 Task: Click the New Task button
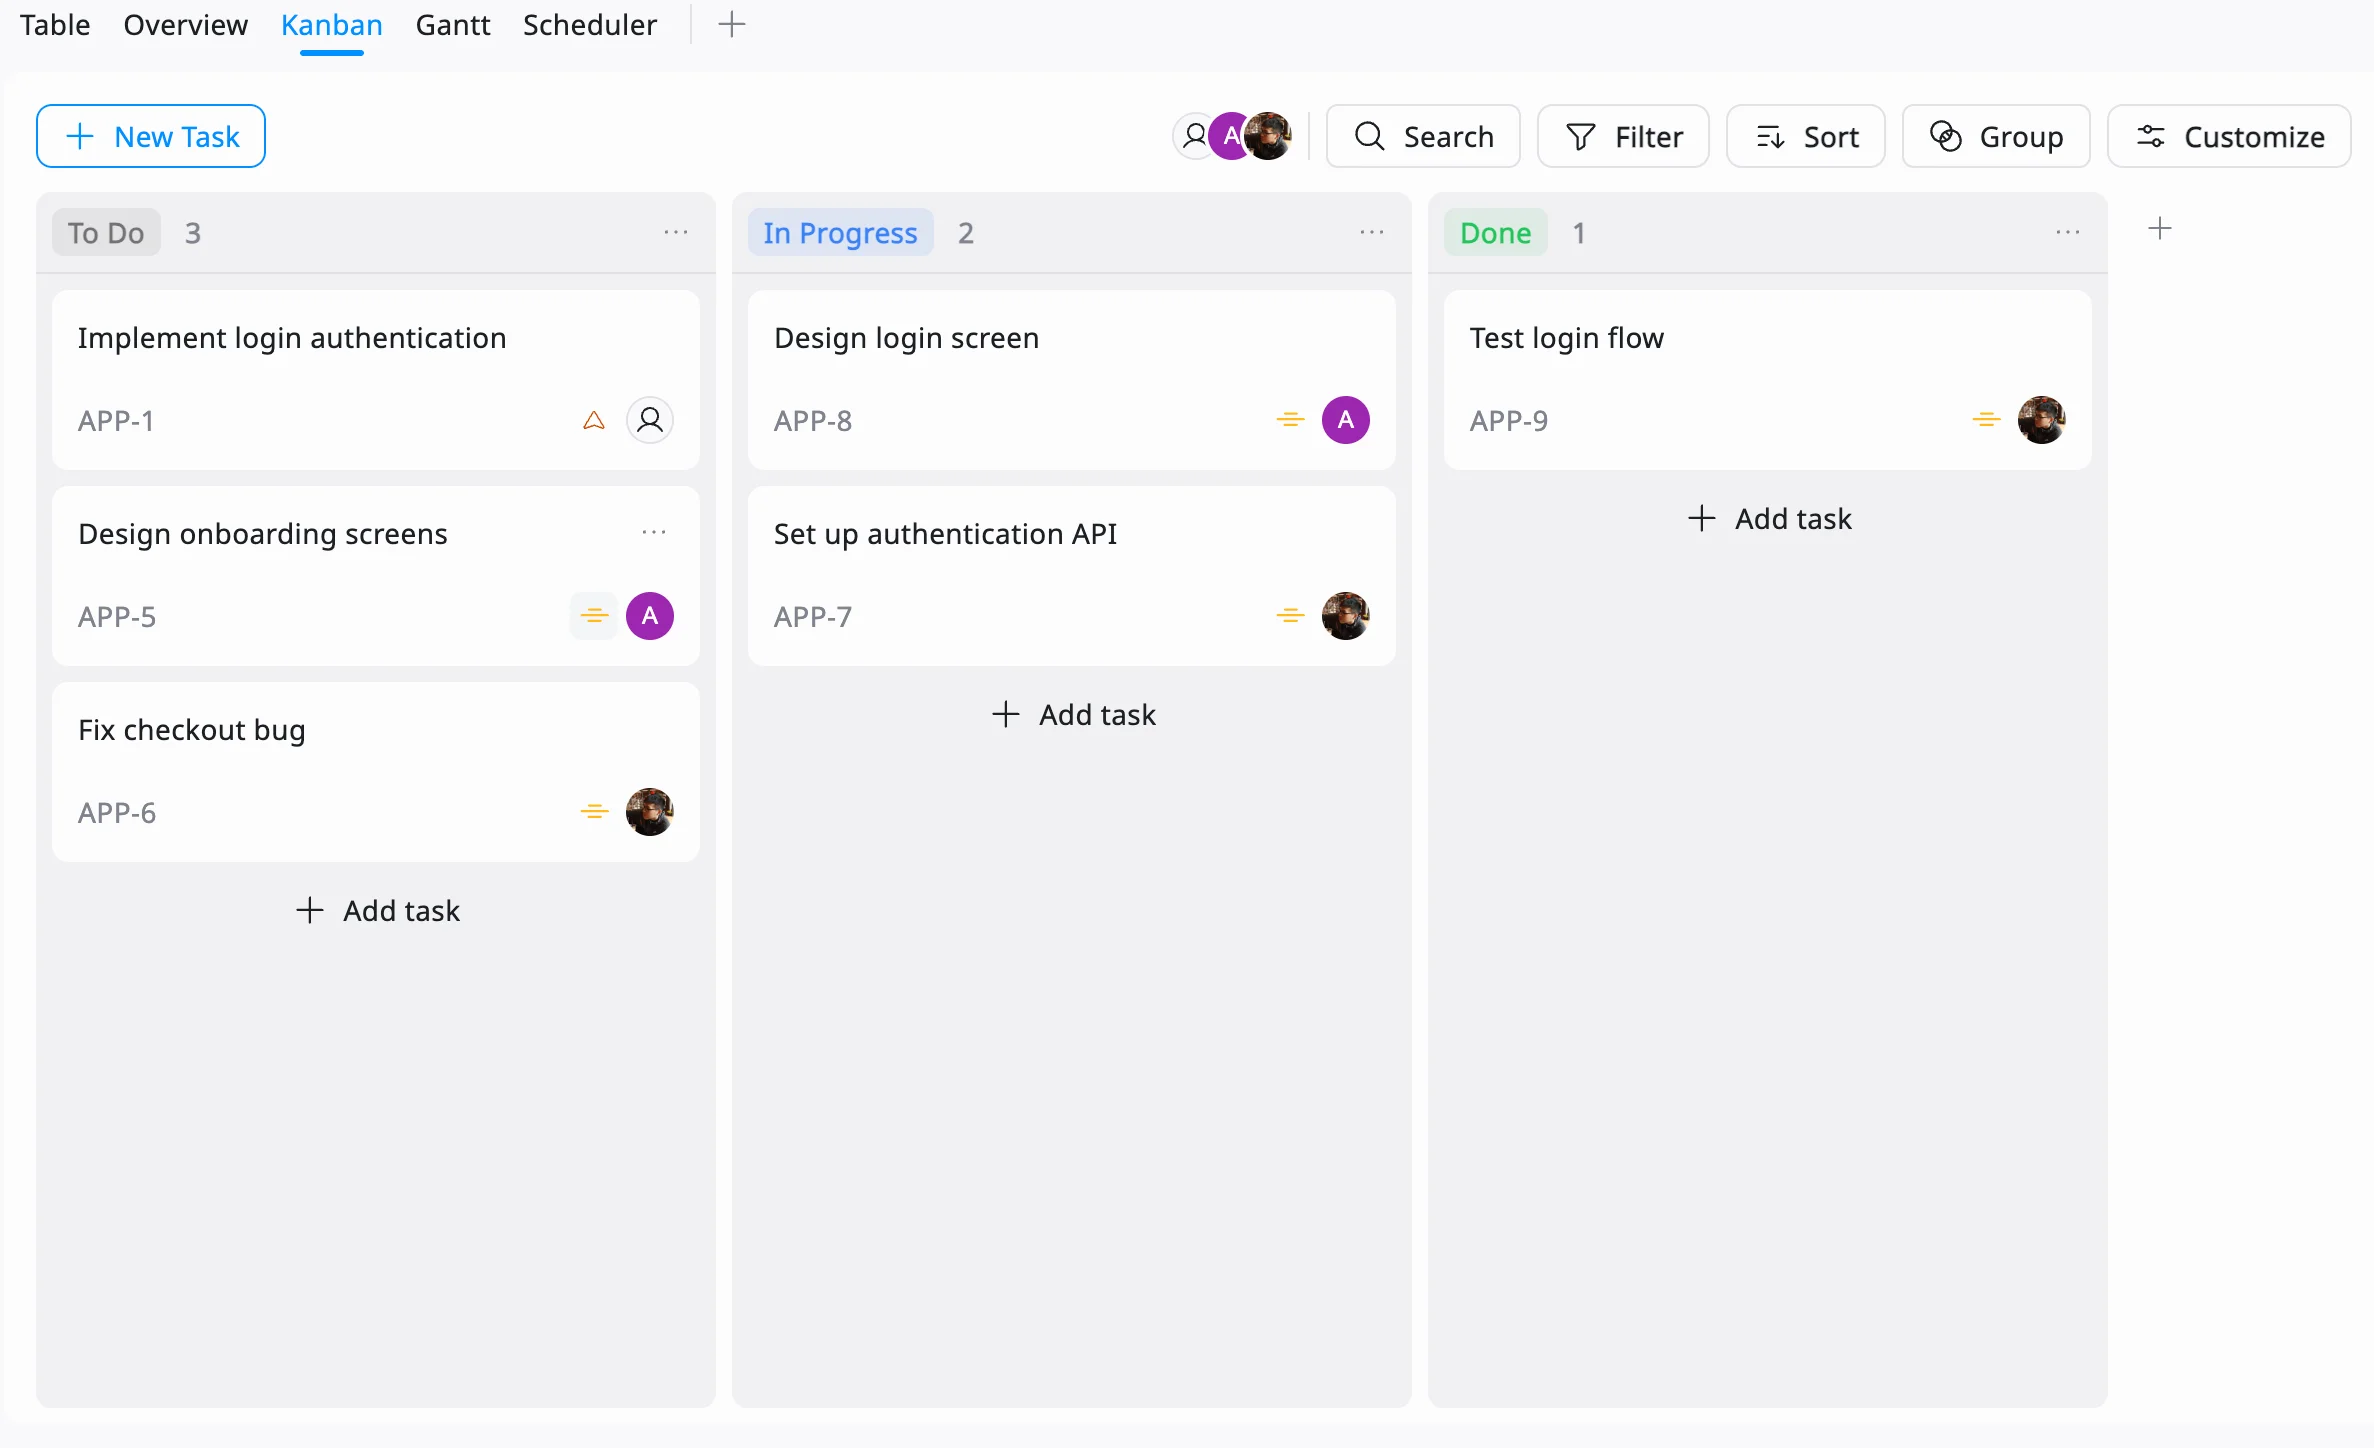[151, 136]
